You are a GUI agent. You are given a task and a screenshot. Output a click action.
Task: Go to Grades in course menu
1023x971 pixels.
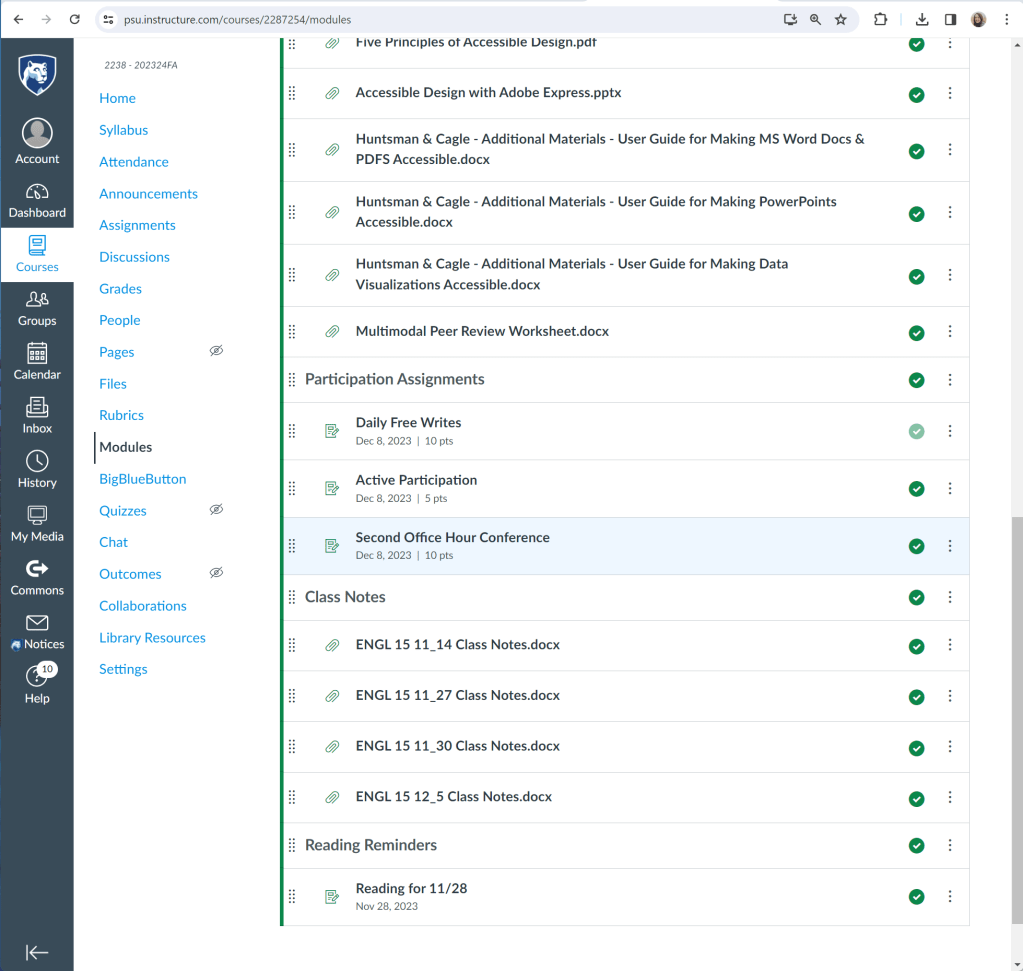[x=120, y=288]
